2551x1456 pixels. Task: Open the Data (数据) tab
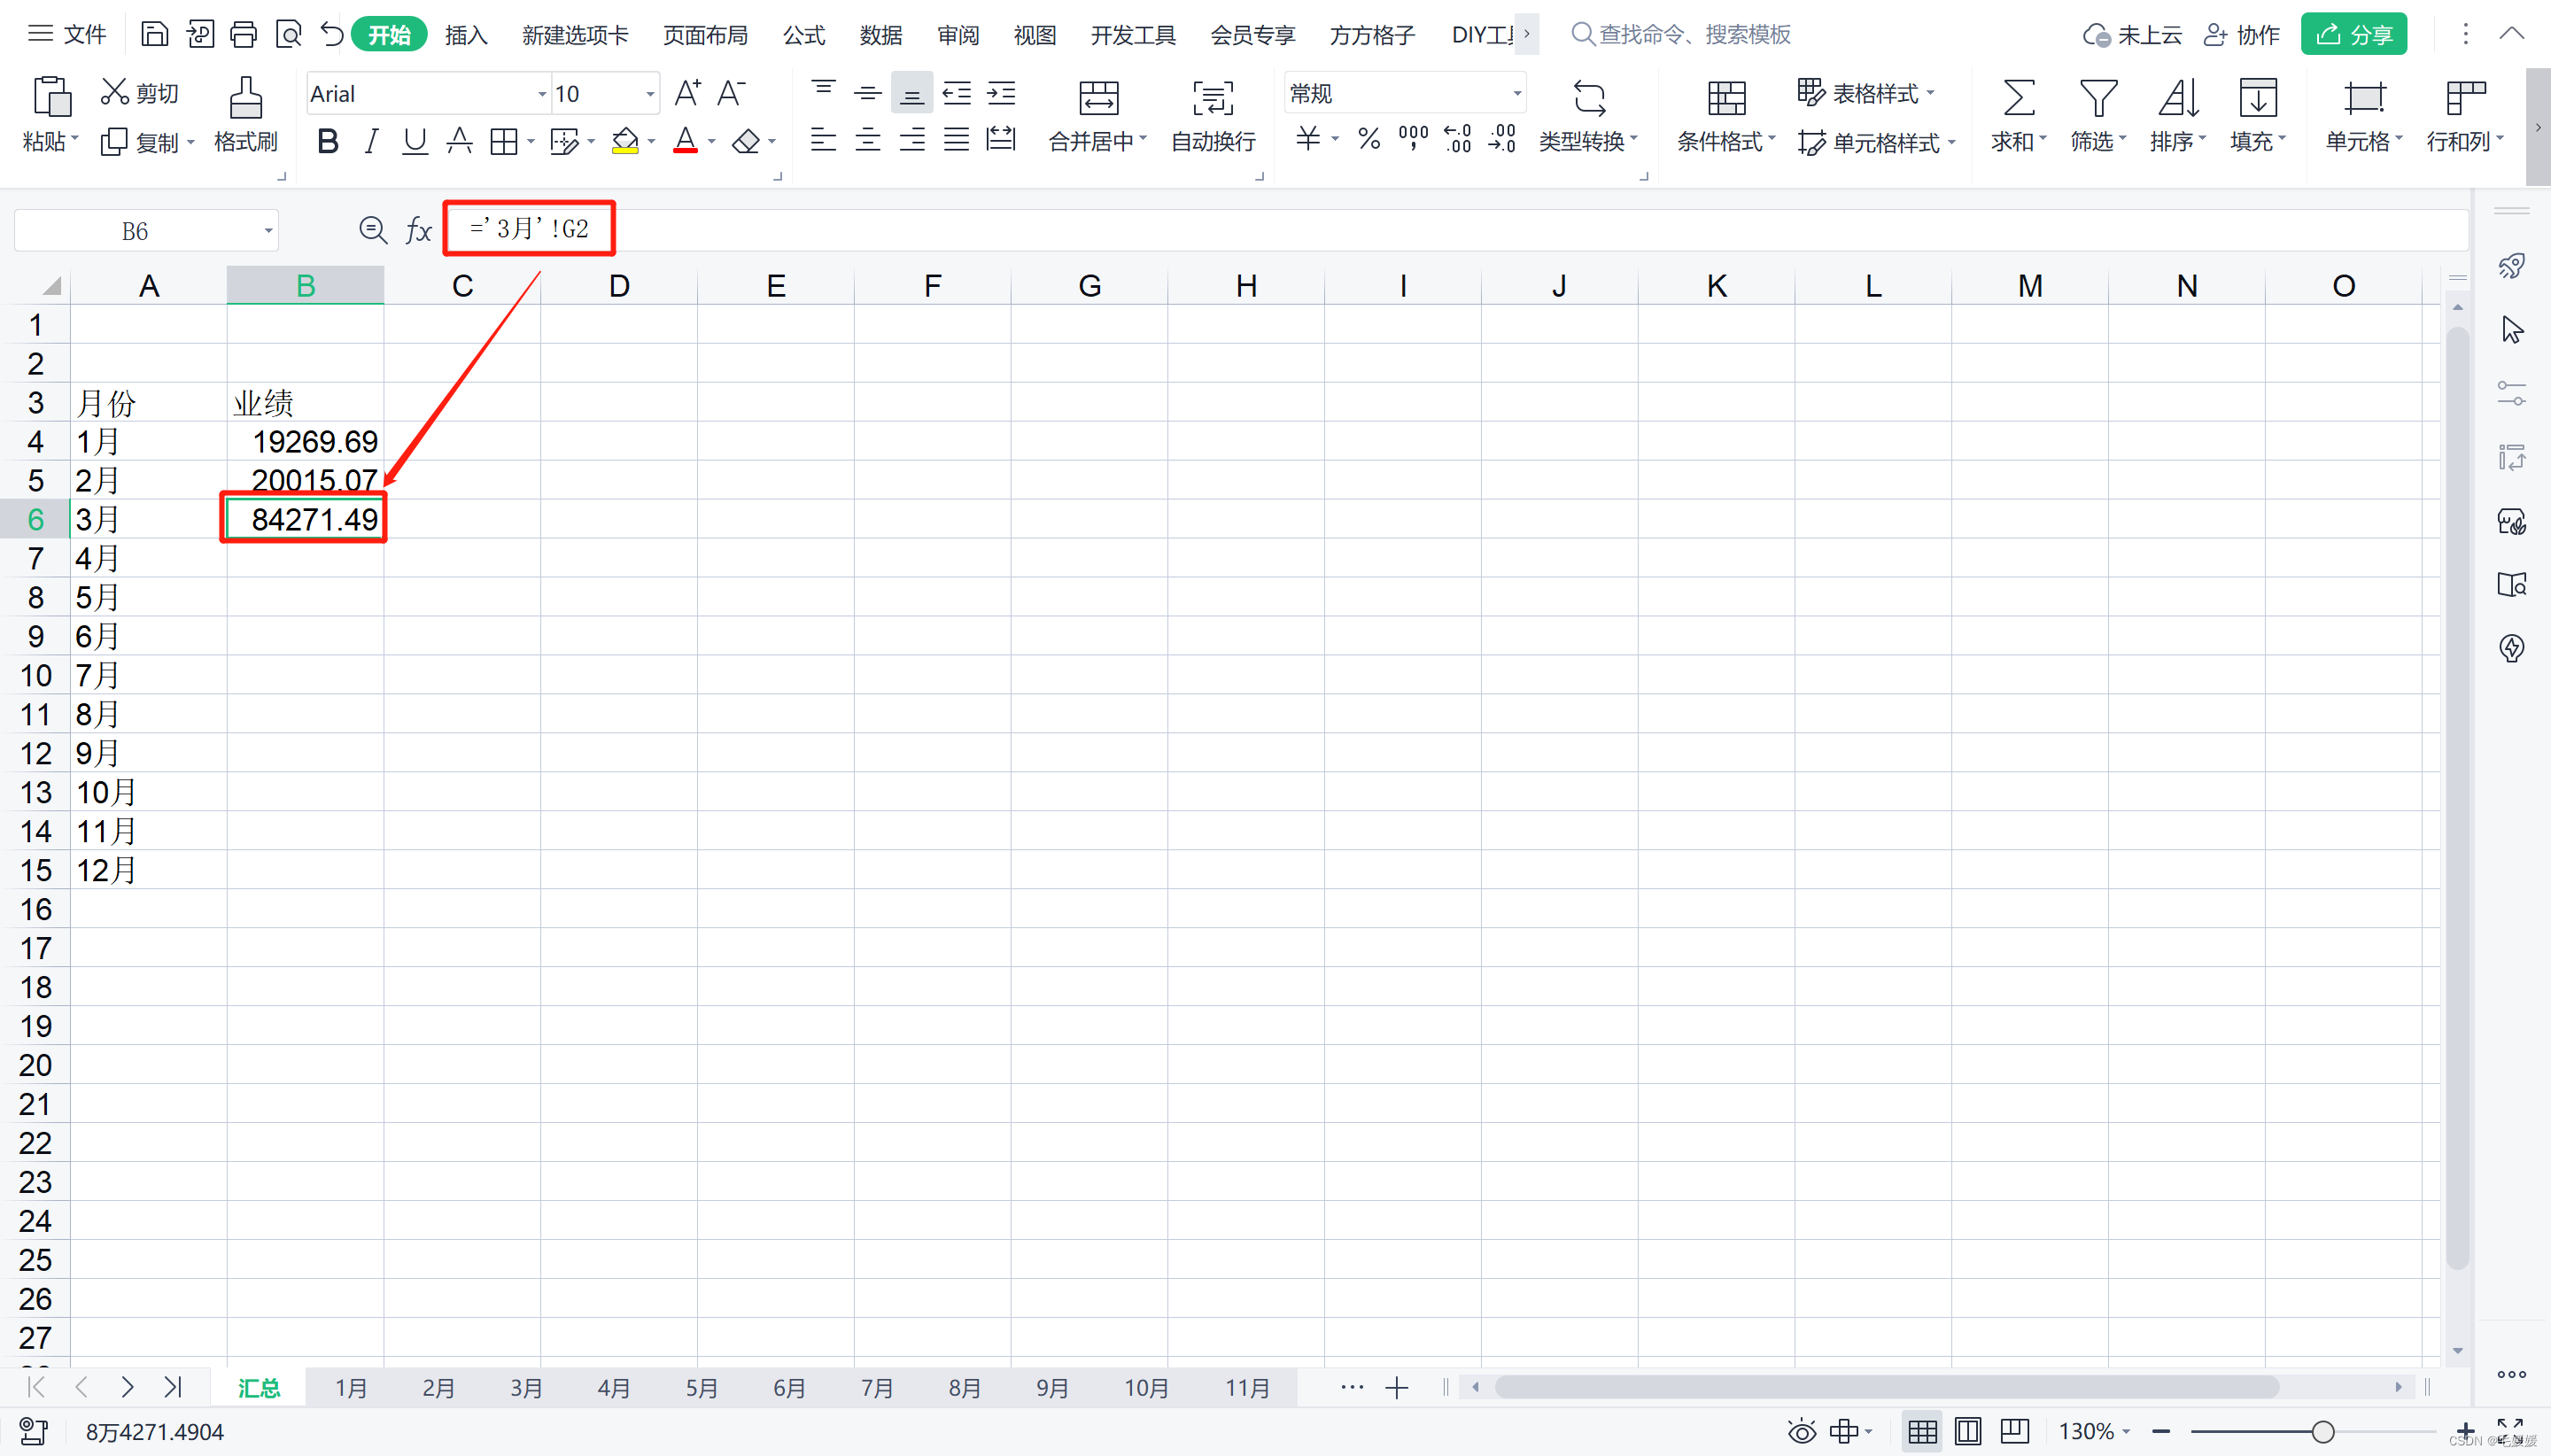coord(881,35)
